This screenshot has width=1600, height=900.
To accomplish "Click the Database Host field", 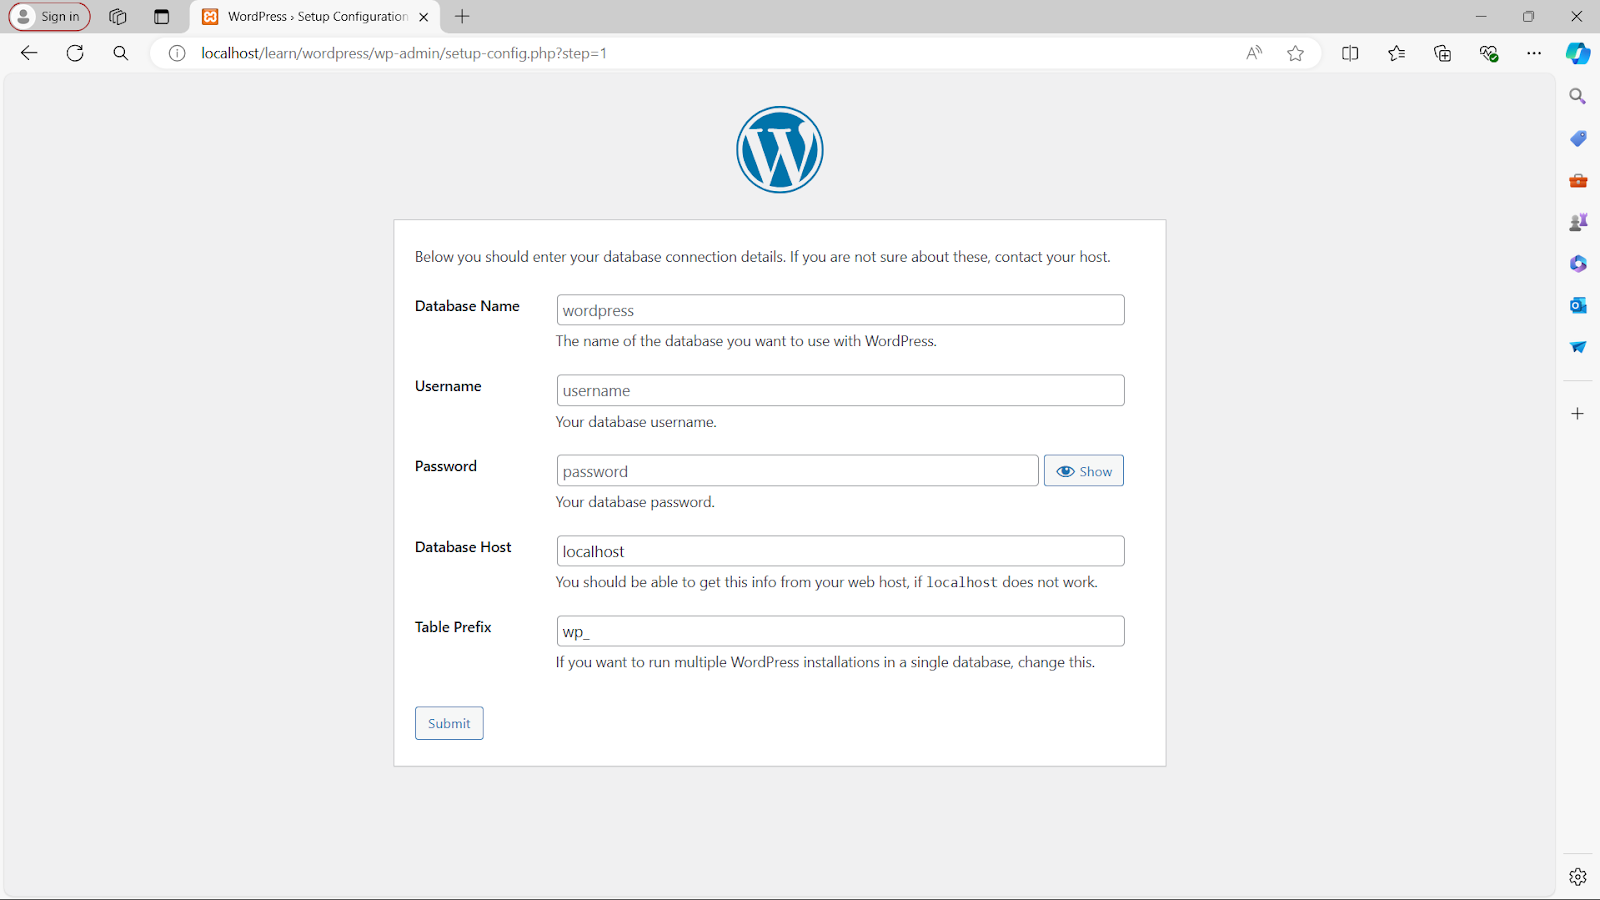I will tap(840, 551).
